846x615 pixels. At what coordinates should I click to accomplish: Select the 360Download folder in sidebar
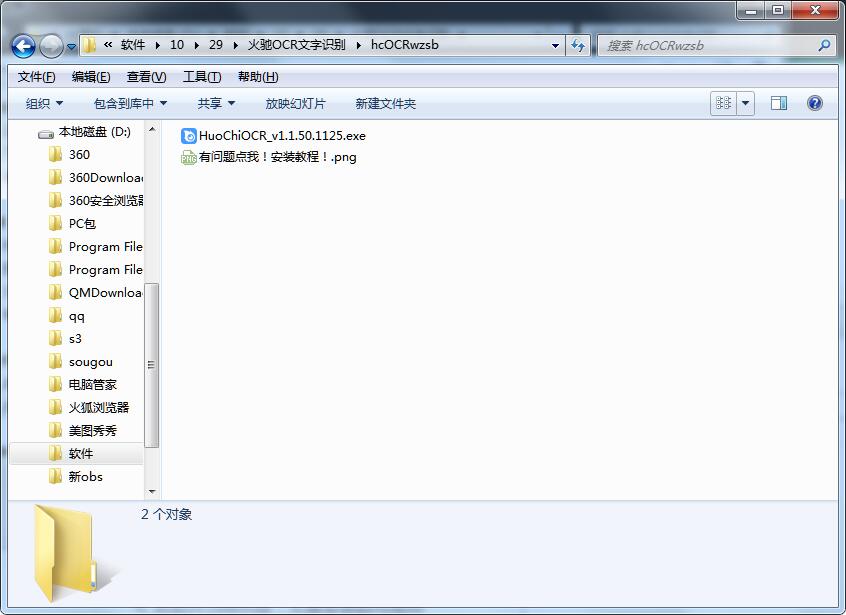[106, 178]
